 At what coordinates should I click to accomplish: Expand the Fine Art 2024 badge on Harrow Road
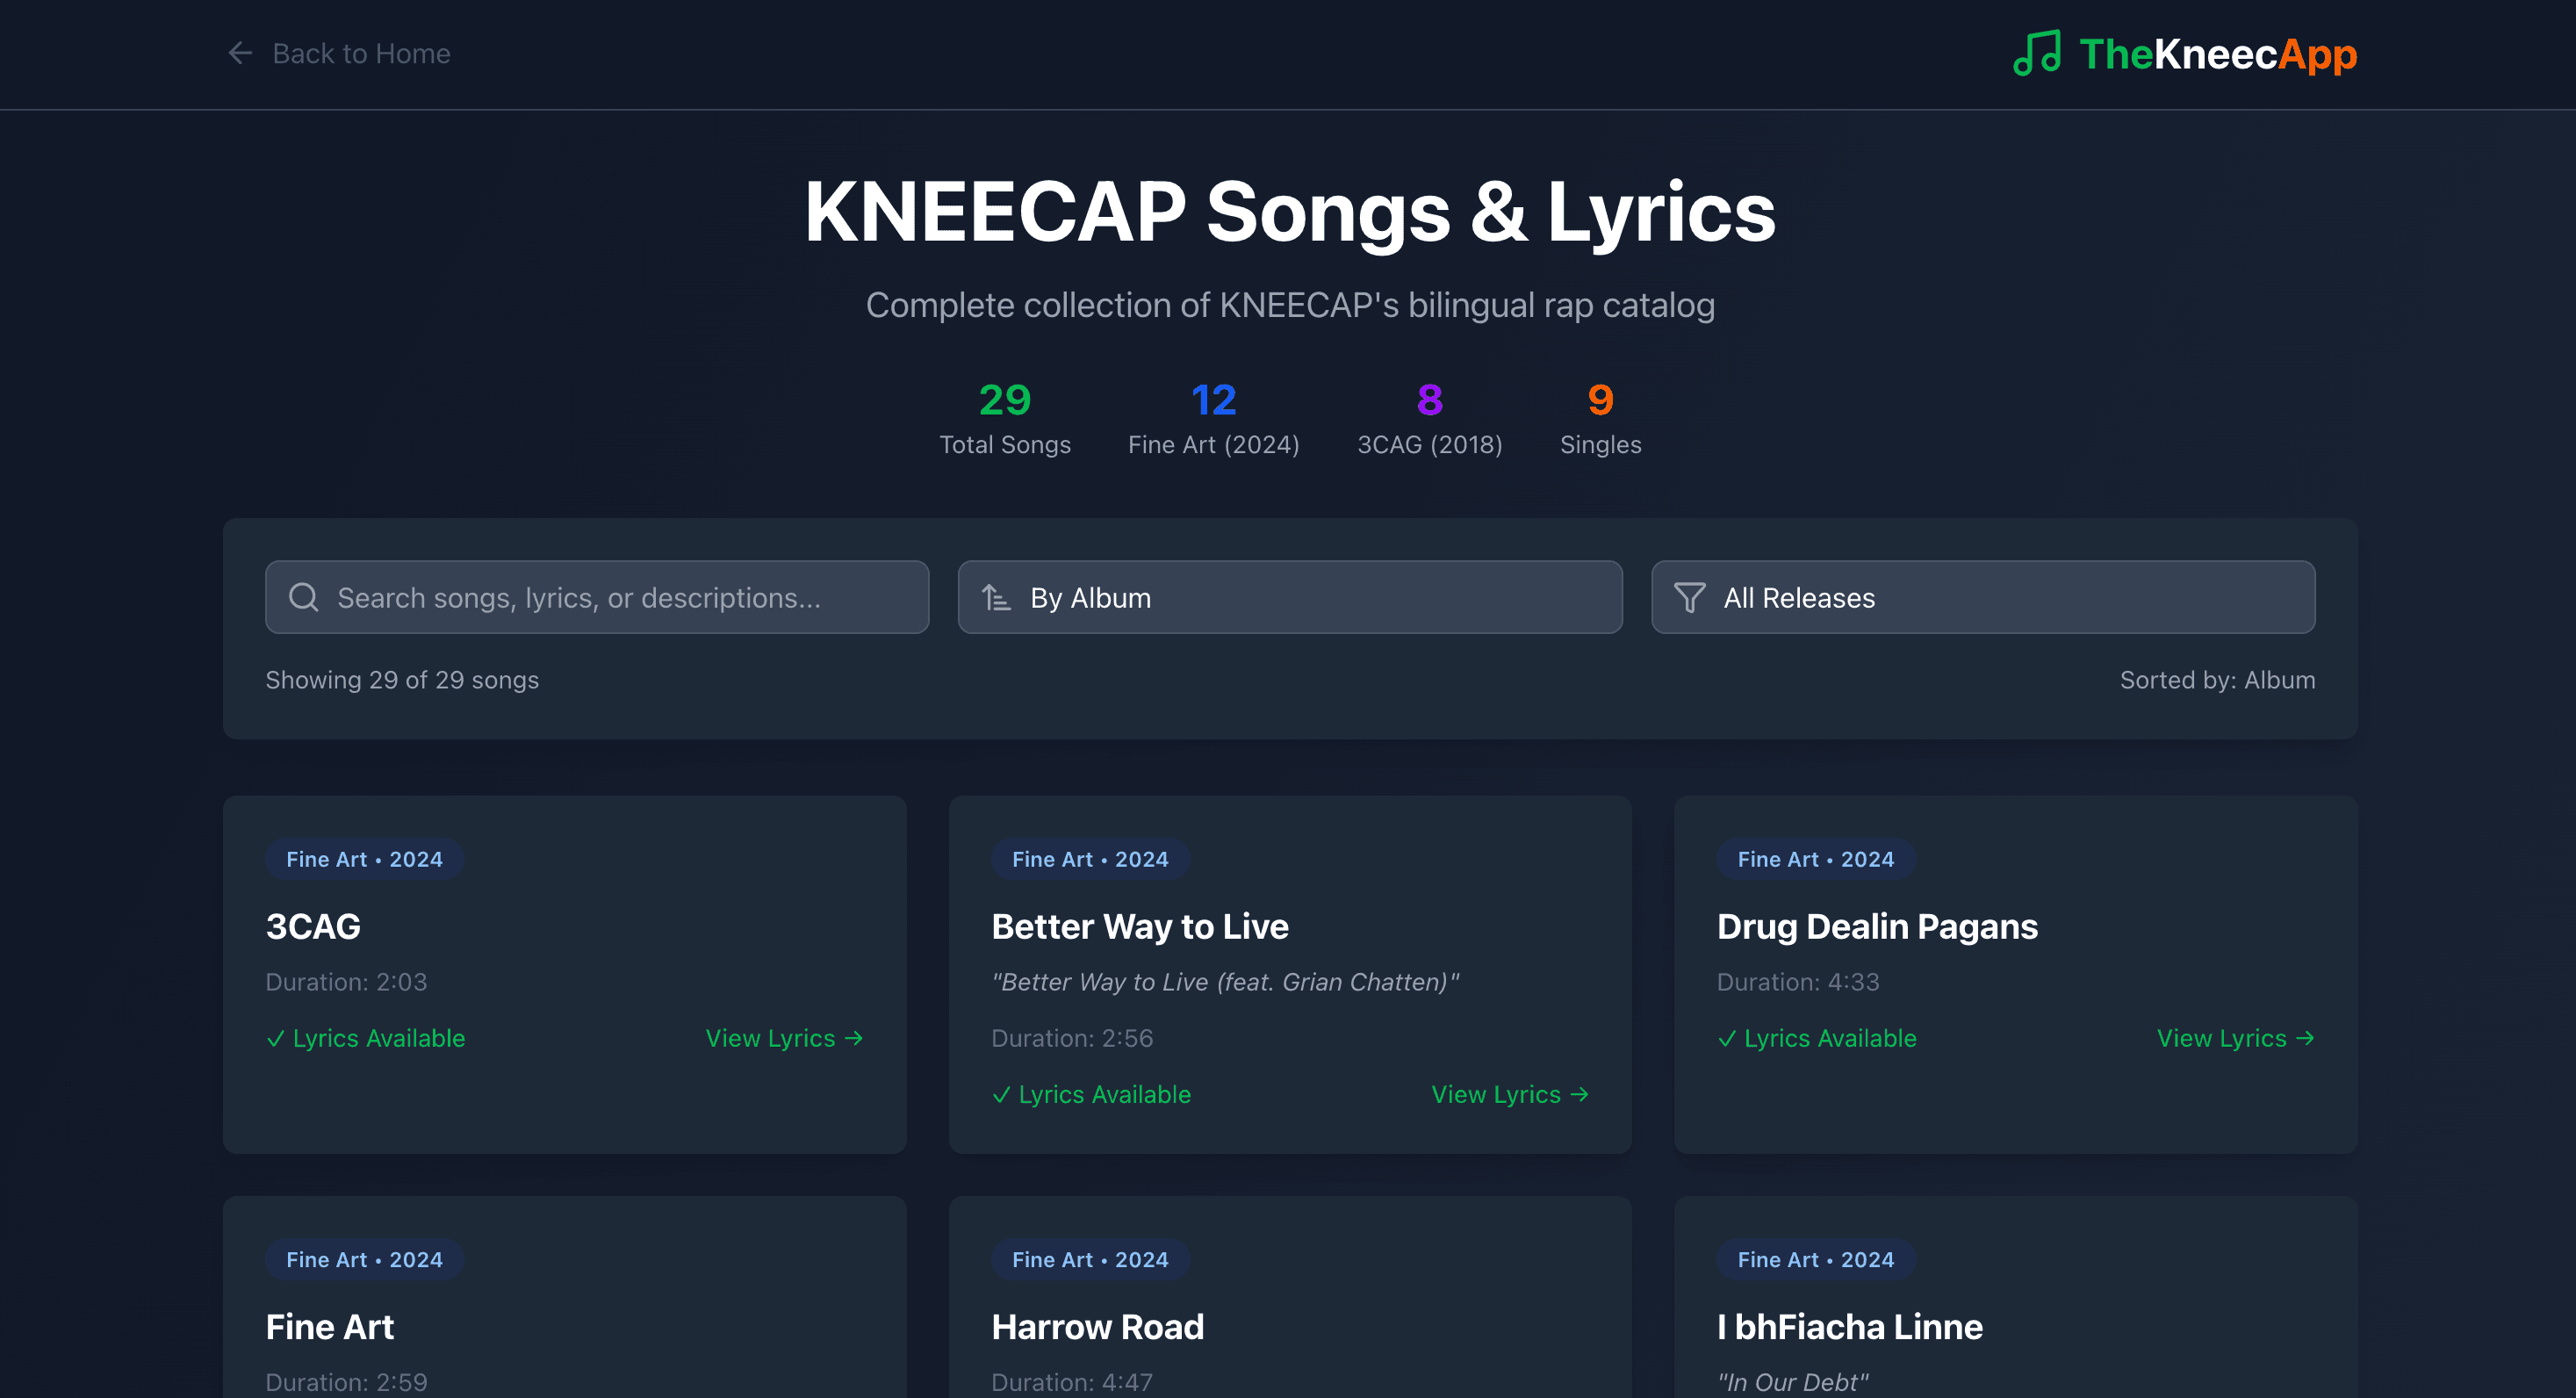point(1089,1260)
